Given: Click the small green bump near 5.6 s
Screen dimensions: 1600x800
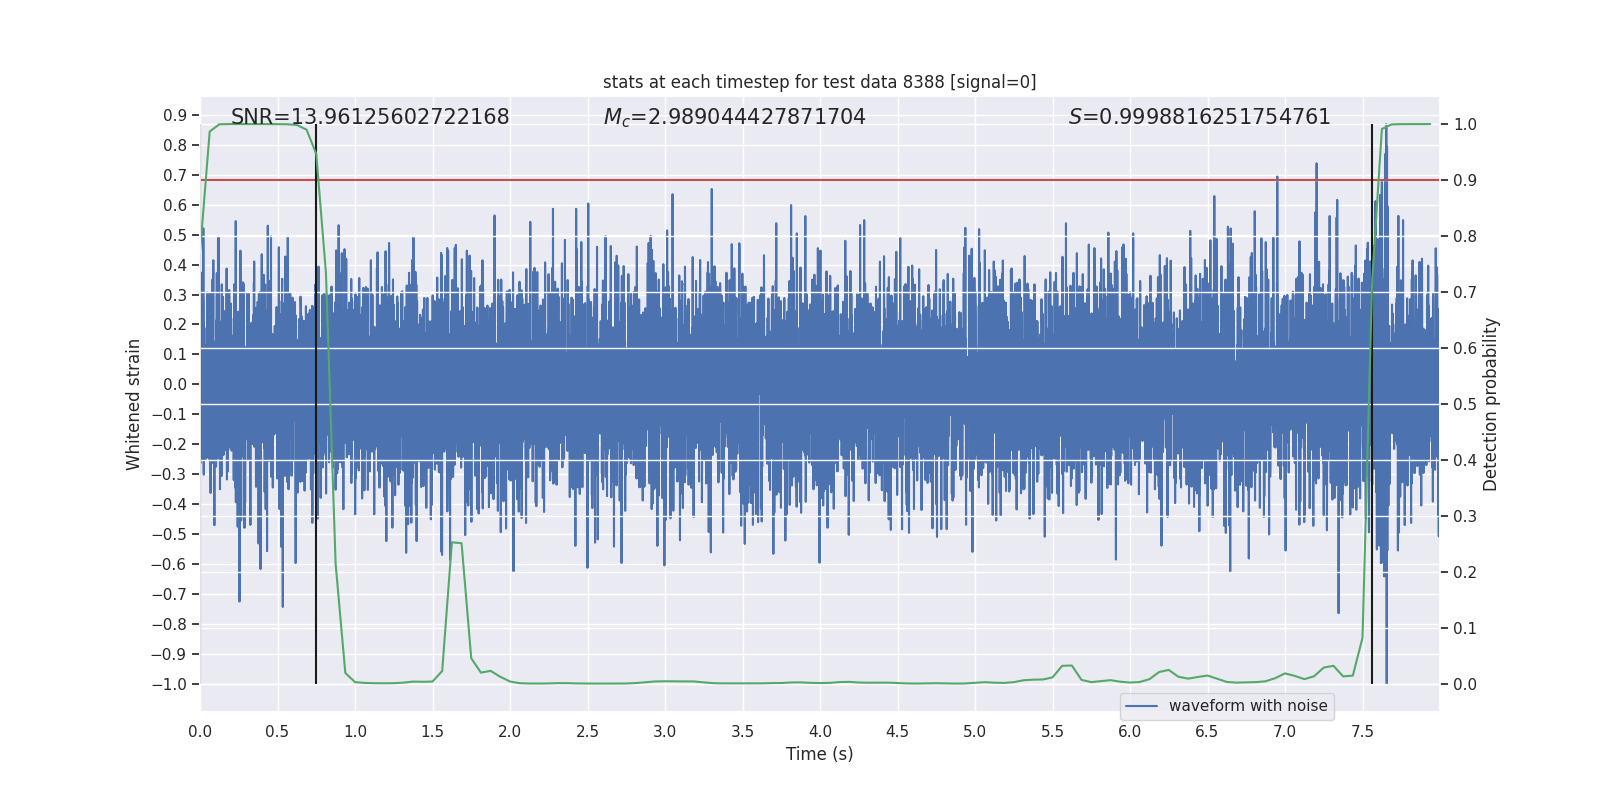Looking at the screenshot, I should [1067, 666].
